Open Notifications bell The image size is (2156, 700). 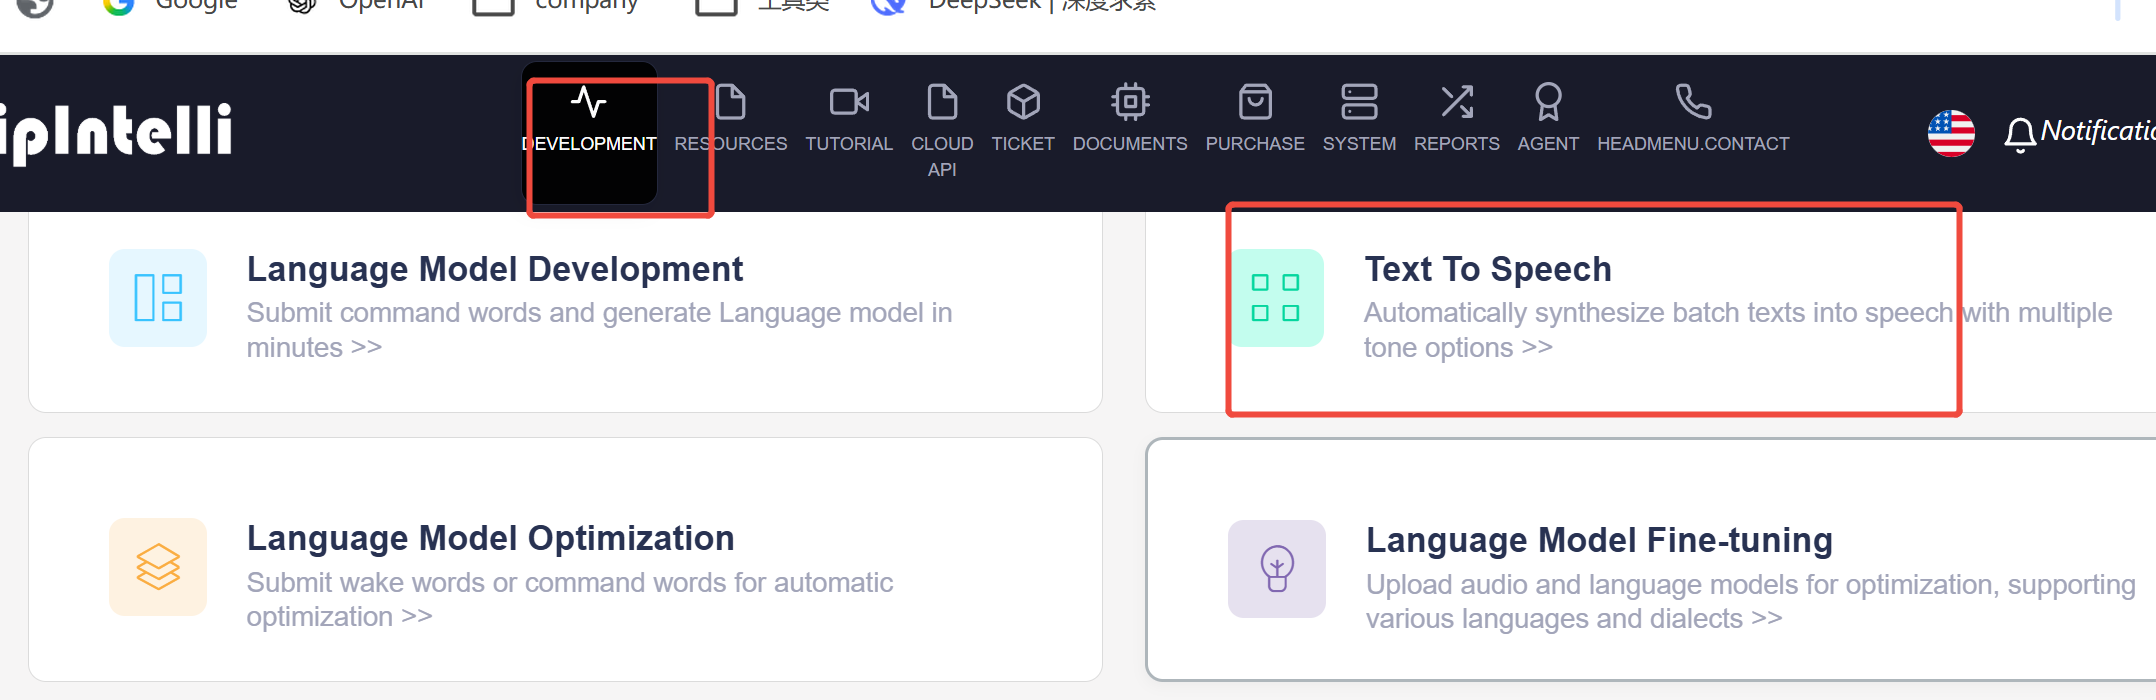2020,134
